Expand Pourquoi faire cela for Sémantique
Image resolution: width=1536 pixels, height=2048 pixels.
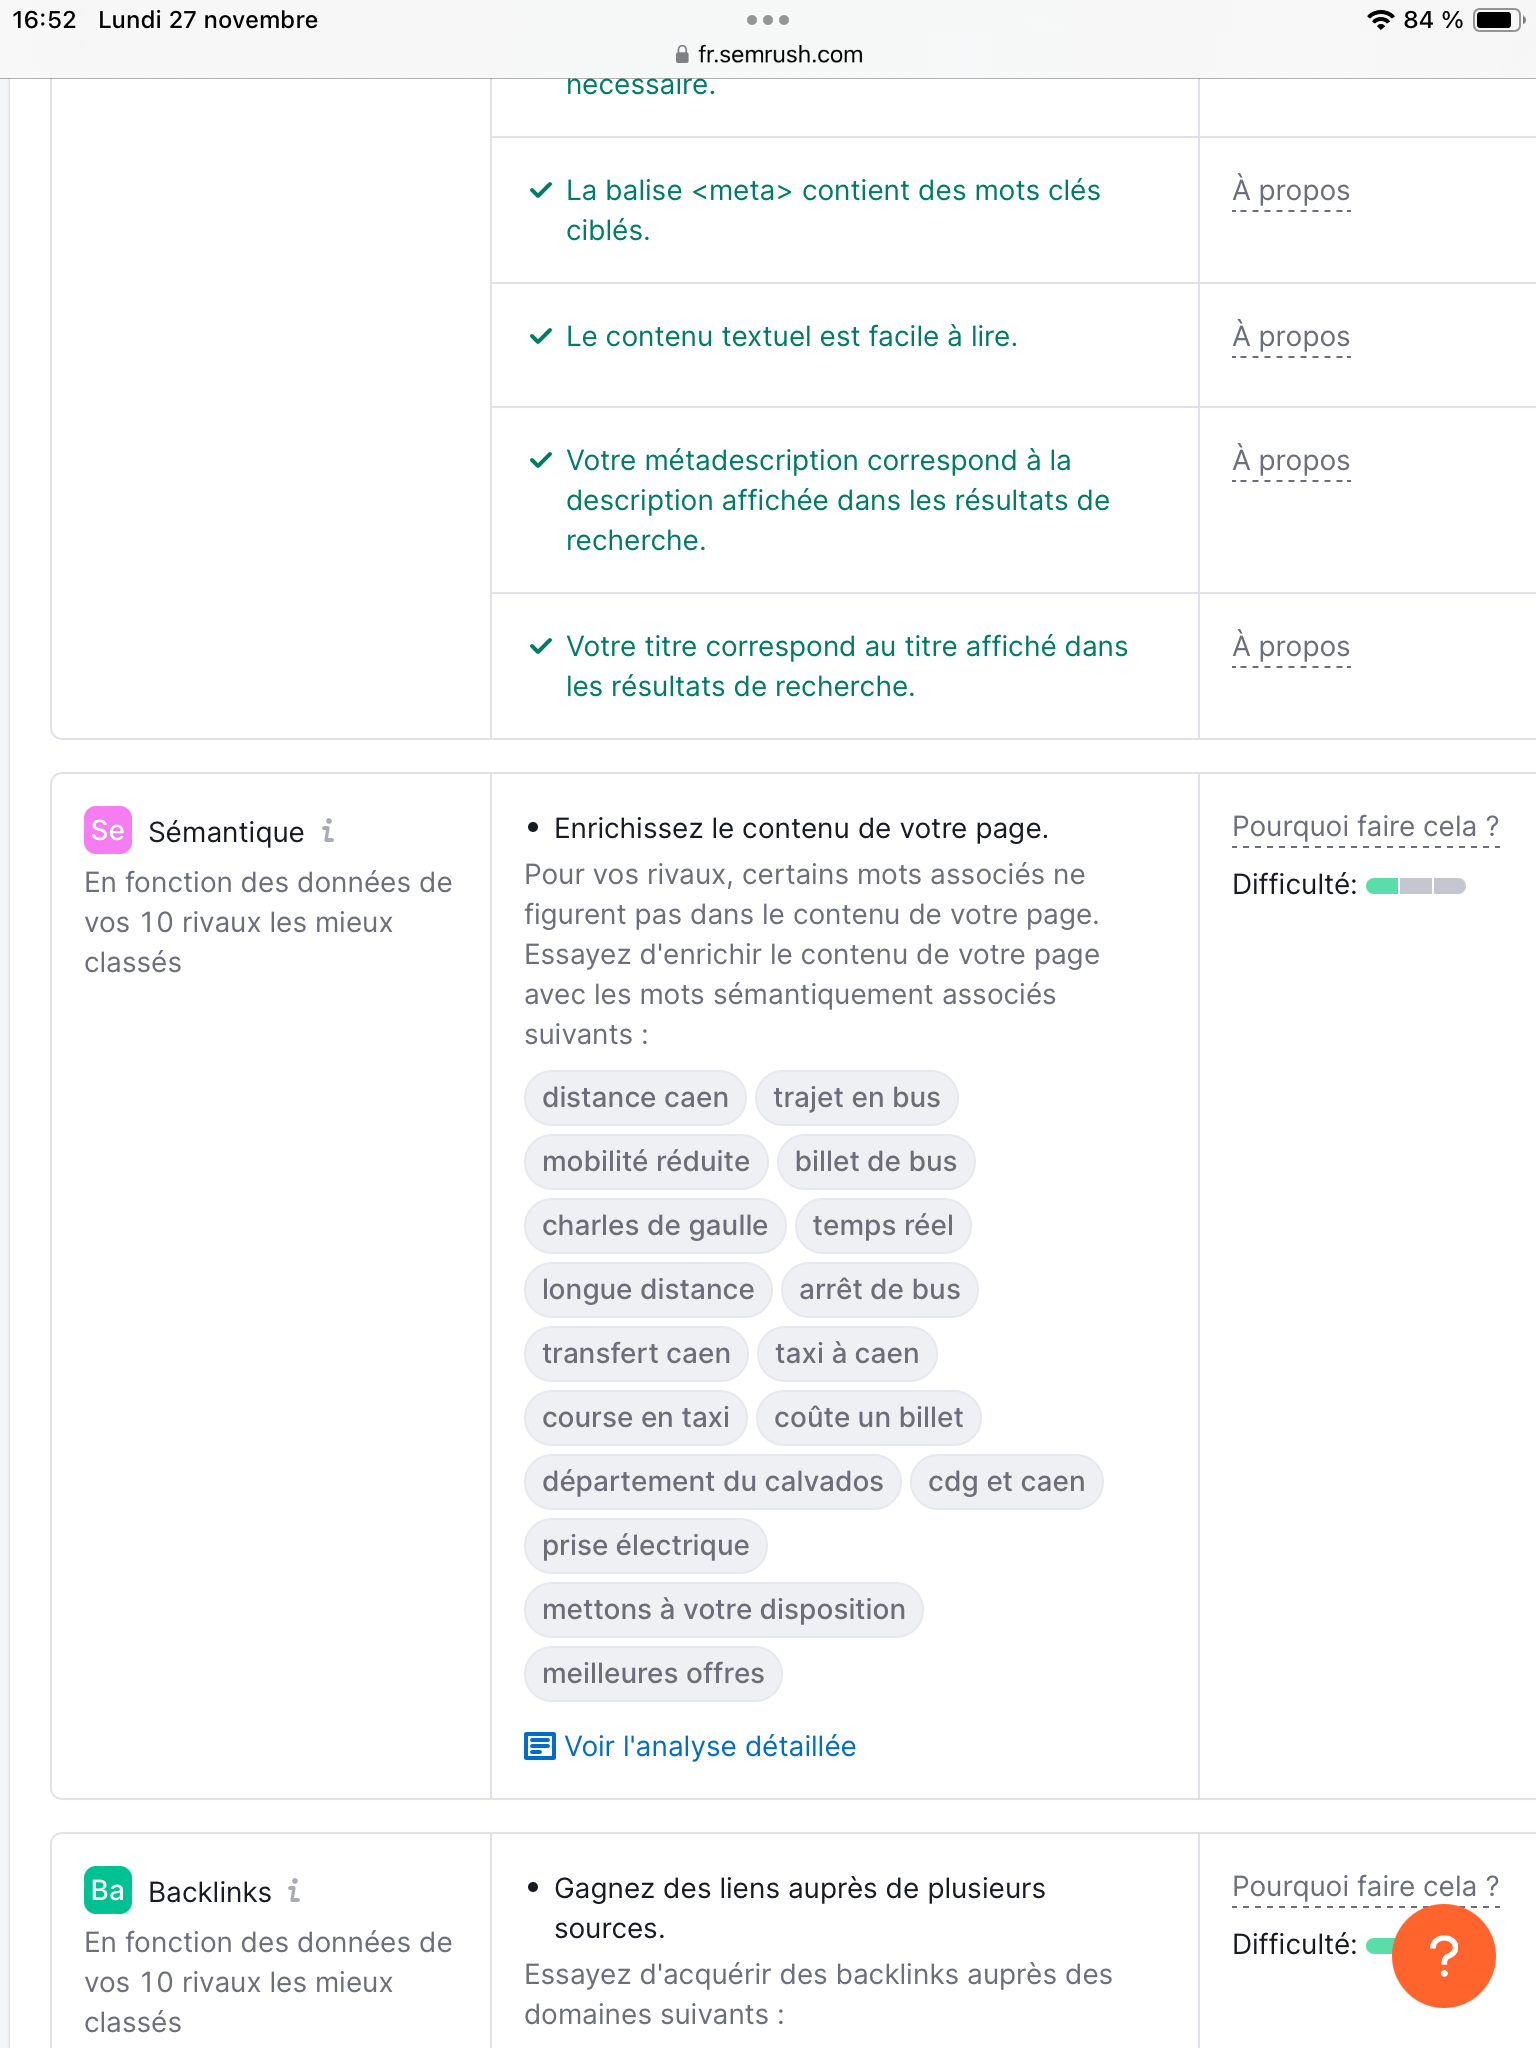point(1365,827)
